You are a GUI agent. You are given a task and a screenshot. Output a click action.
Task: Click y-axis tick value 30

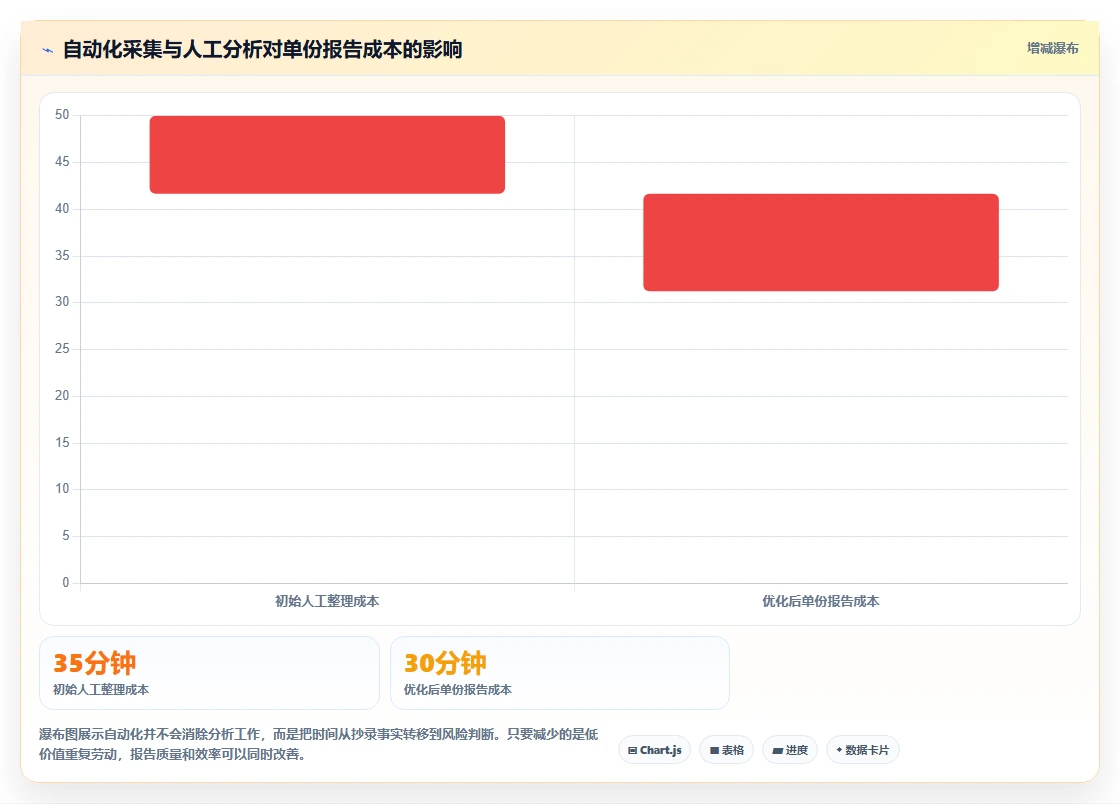(x=62, y=302)
